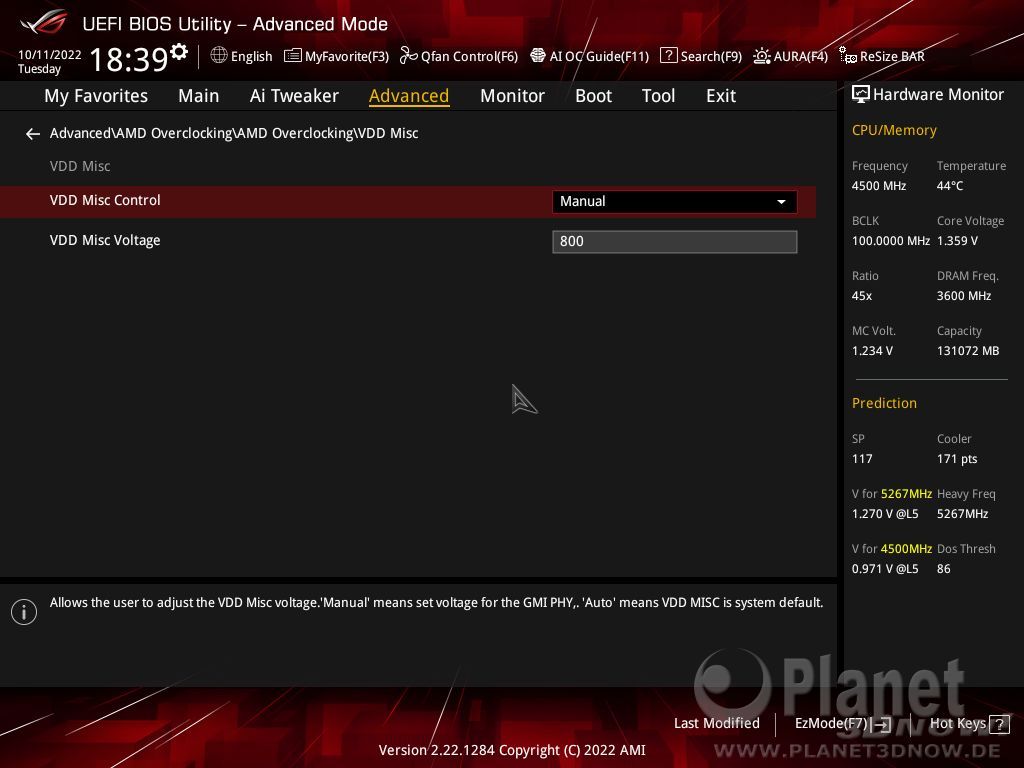Switch to EzMode(F7)

pyautogui.click(x=842, y=724)
